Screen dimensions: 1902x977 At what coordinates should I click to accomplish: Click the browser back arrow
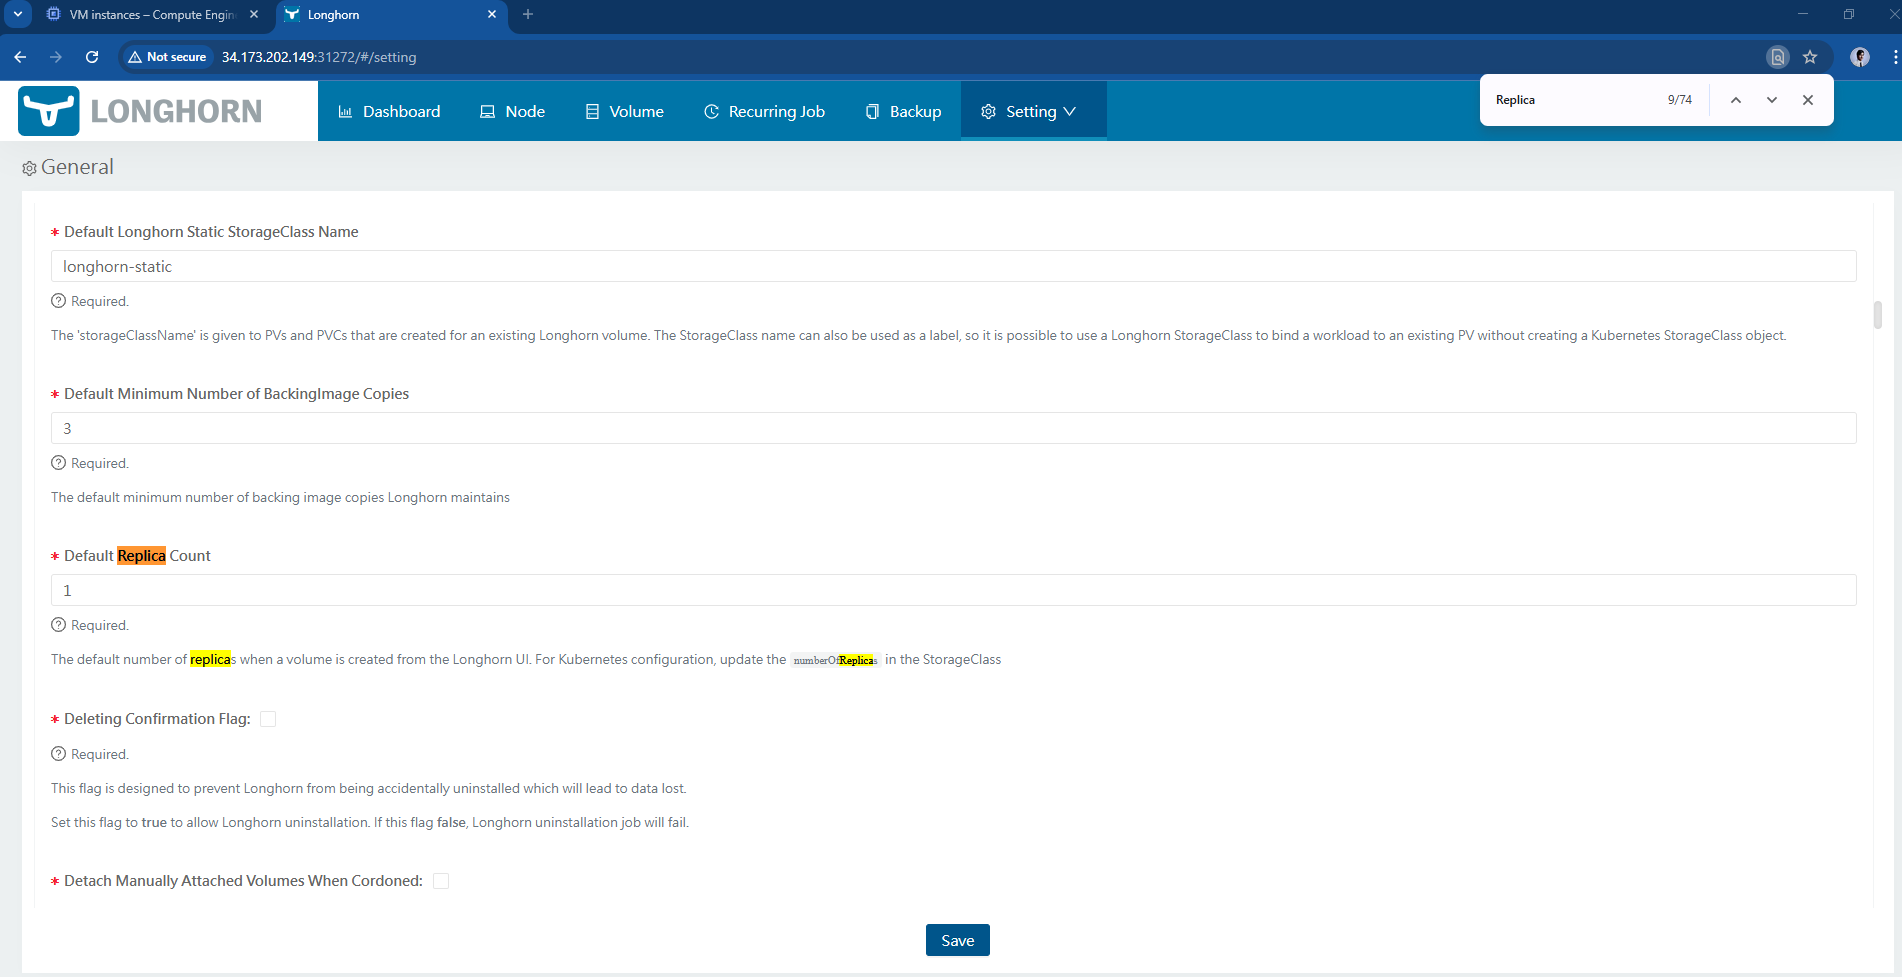point(20,57)
